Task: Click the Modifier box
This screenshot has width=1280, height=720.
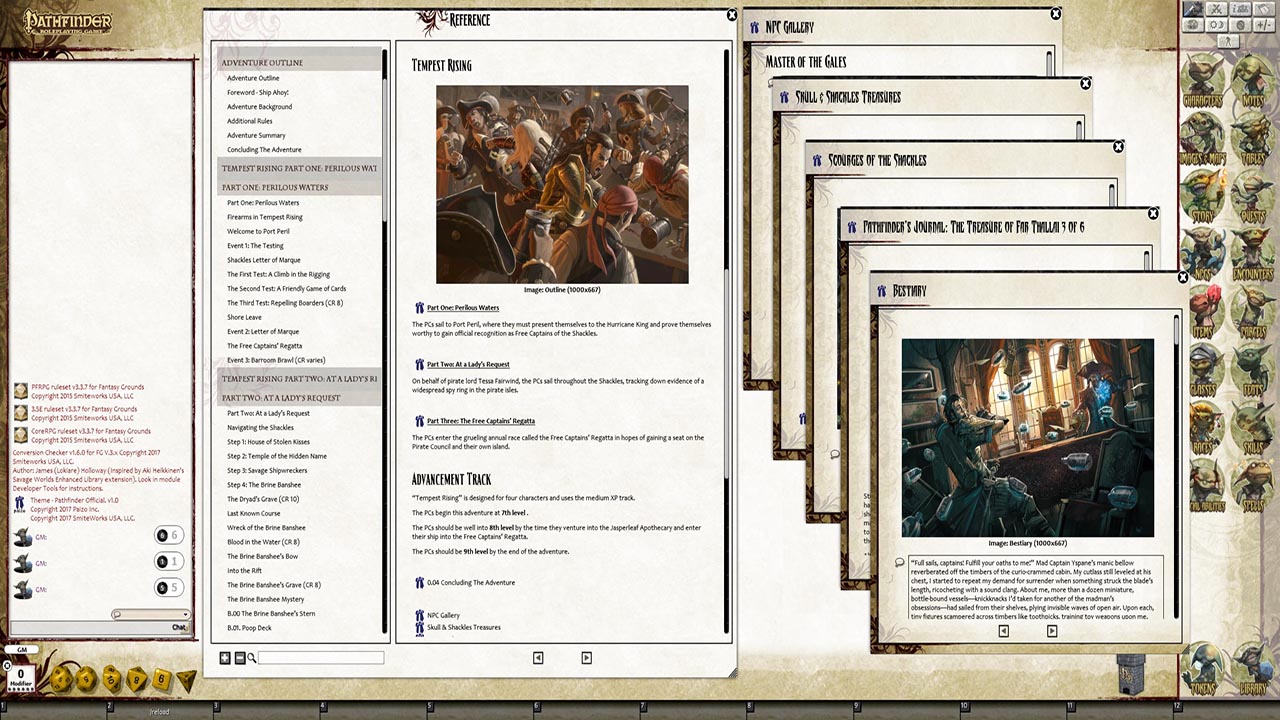Action: 20,677
